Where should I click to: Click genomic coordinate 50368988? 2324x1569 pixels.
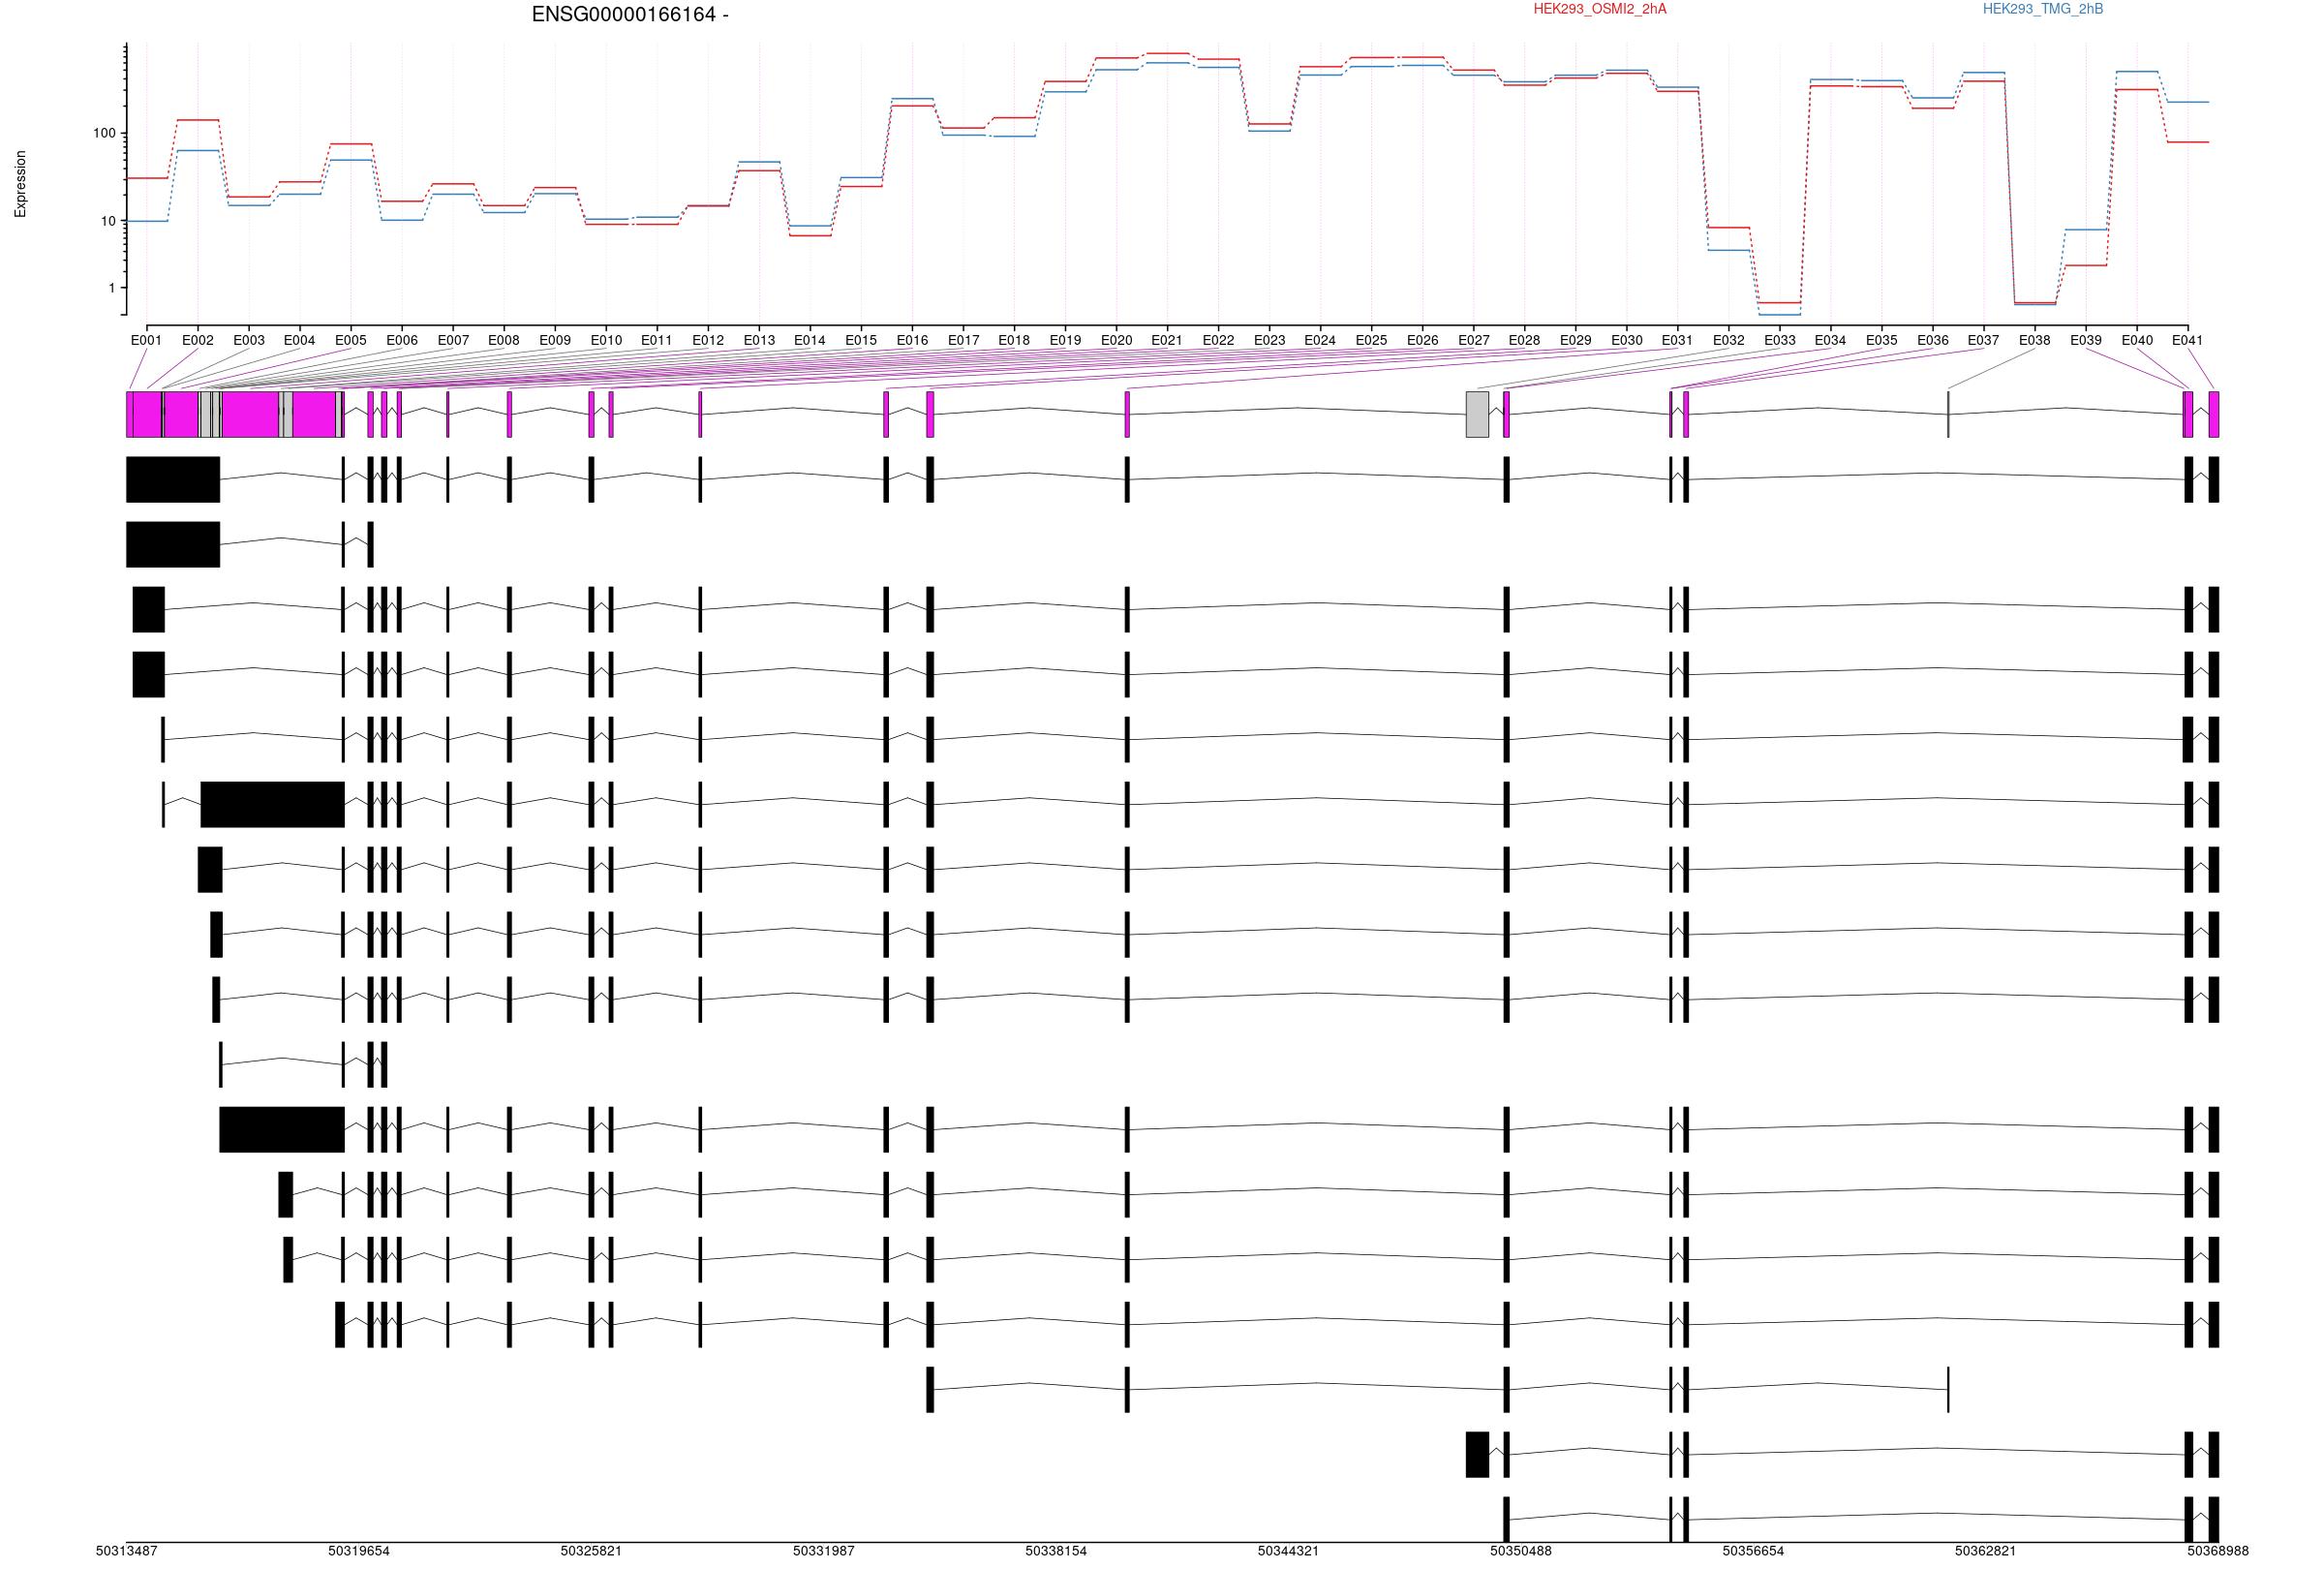coord(2218,1551)
